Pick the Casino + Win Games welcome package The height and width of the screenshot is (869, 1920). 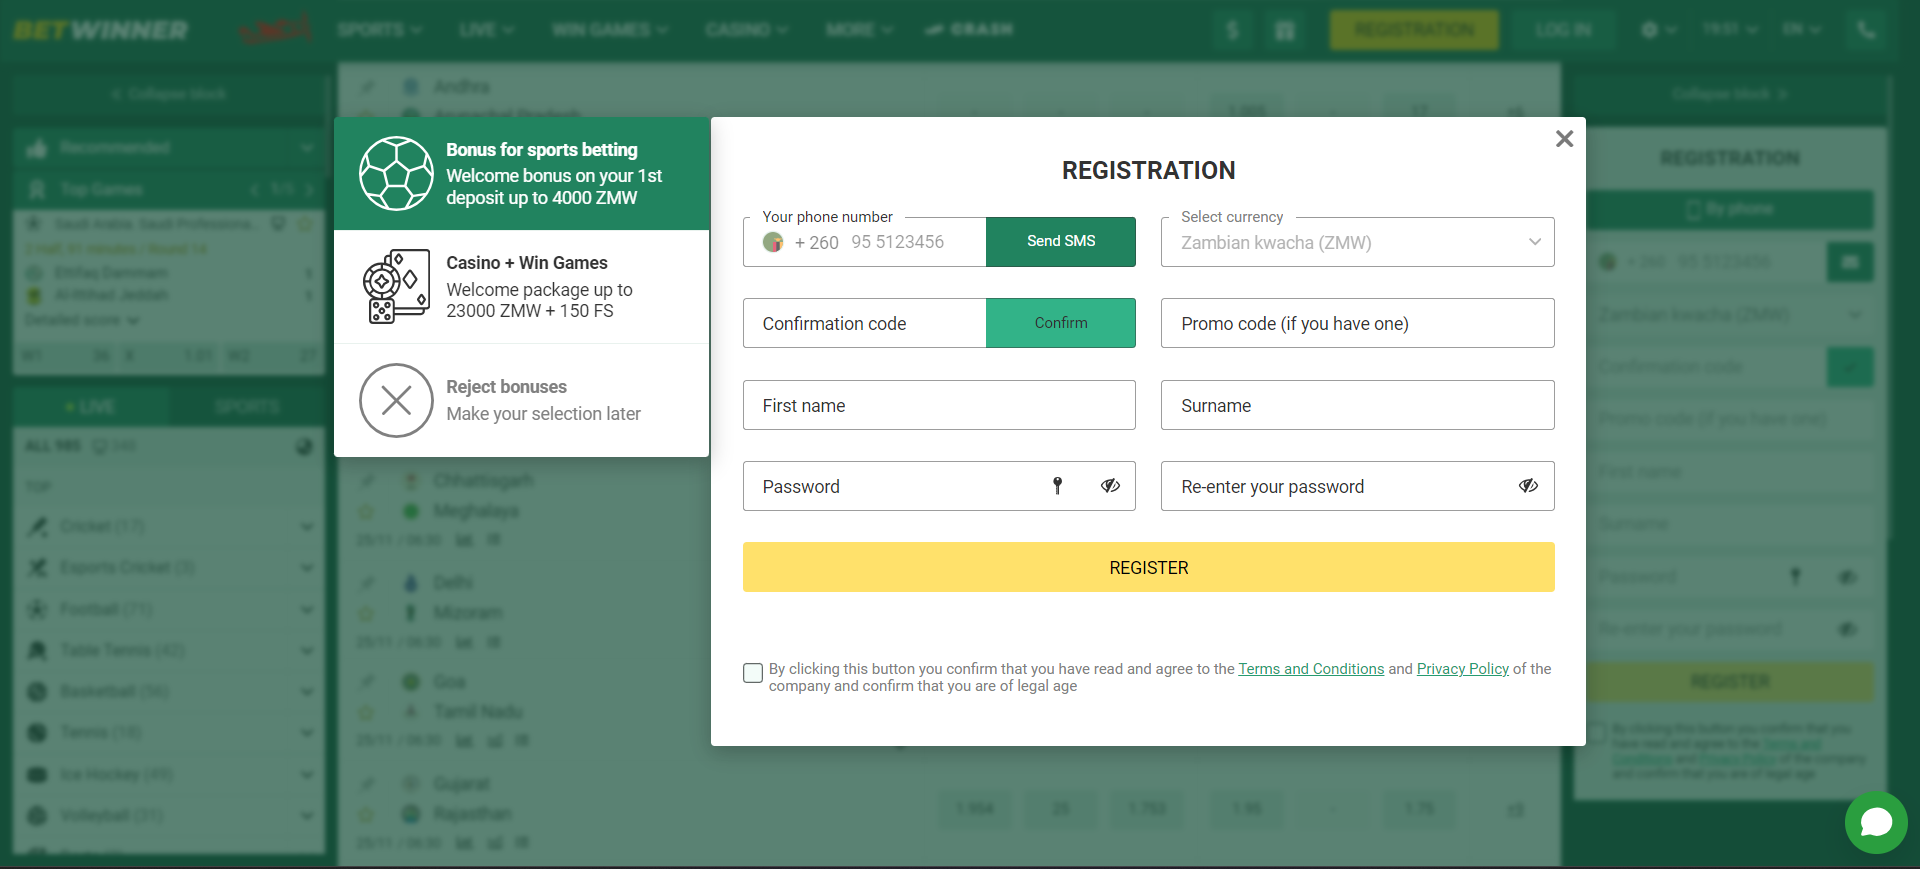tap(521, 287)
